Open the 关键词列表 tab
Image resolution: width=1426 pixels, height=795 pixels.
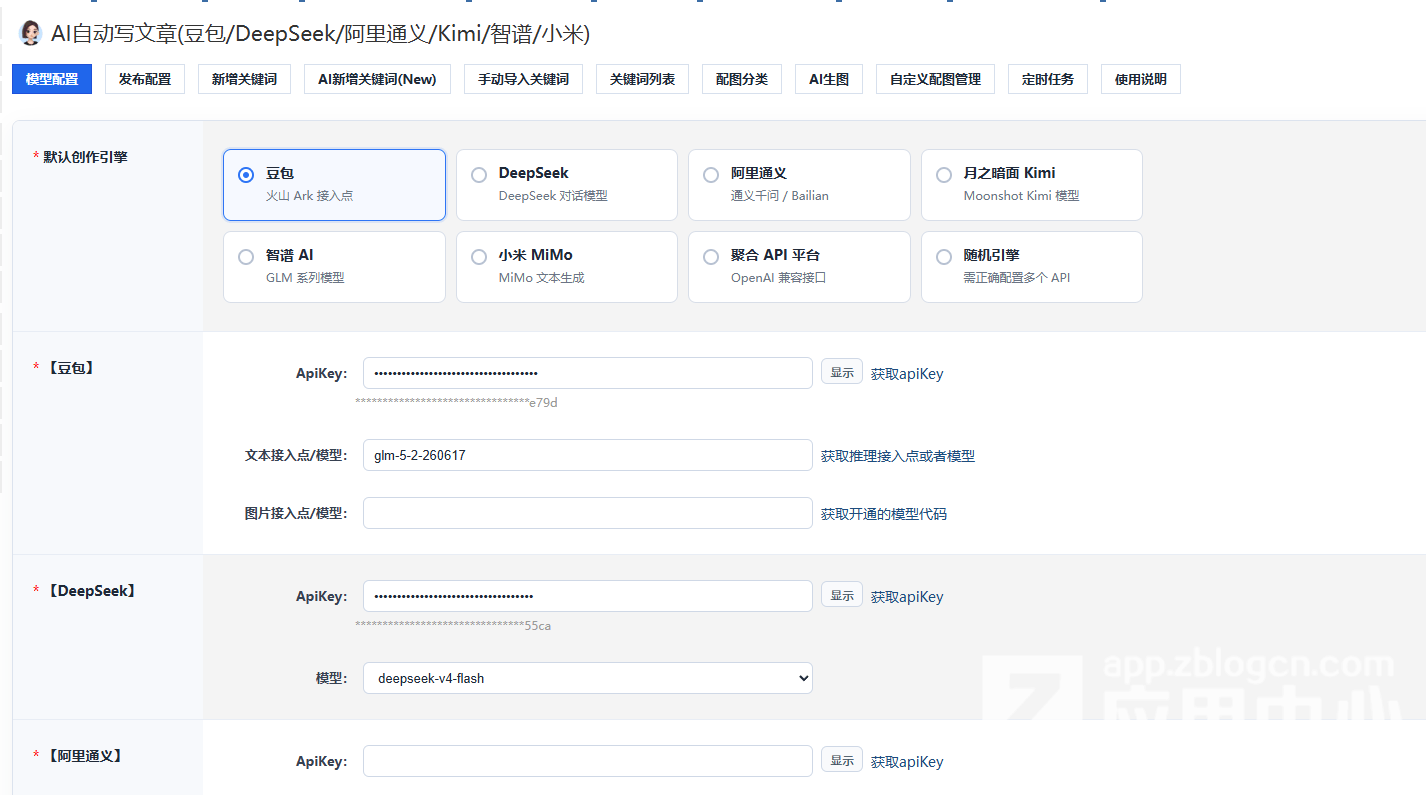click(642, 79)
